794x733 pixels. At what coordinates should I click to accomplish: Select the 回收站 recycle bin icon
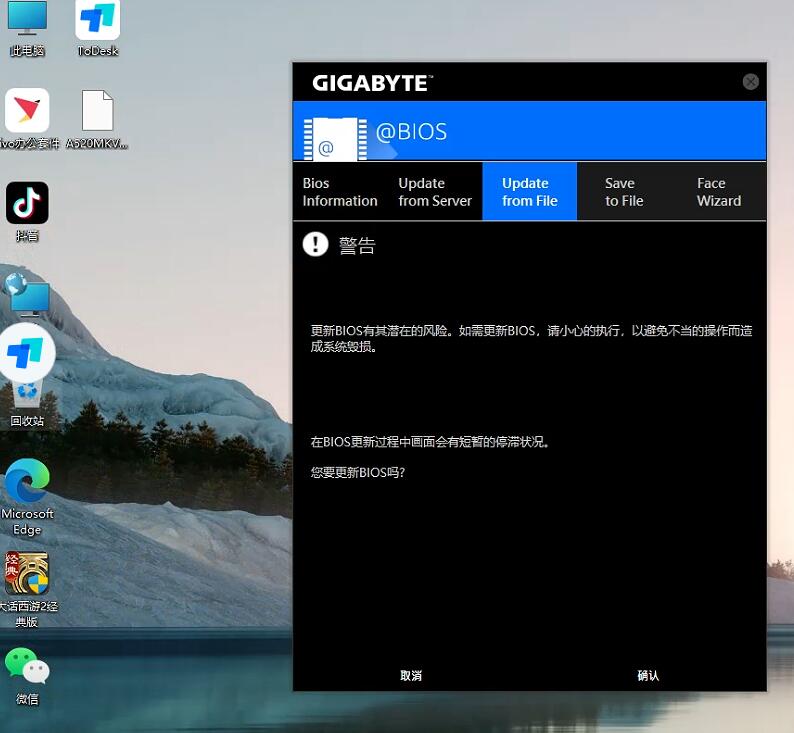point(27,396)
